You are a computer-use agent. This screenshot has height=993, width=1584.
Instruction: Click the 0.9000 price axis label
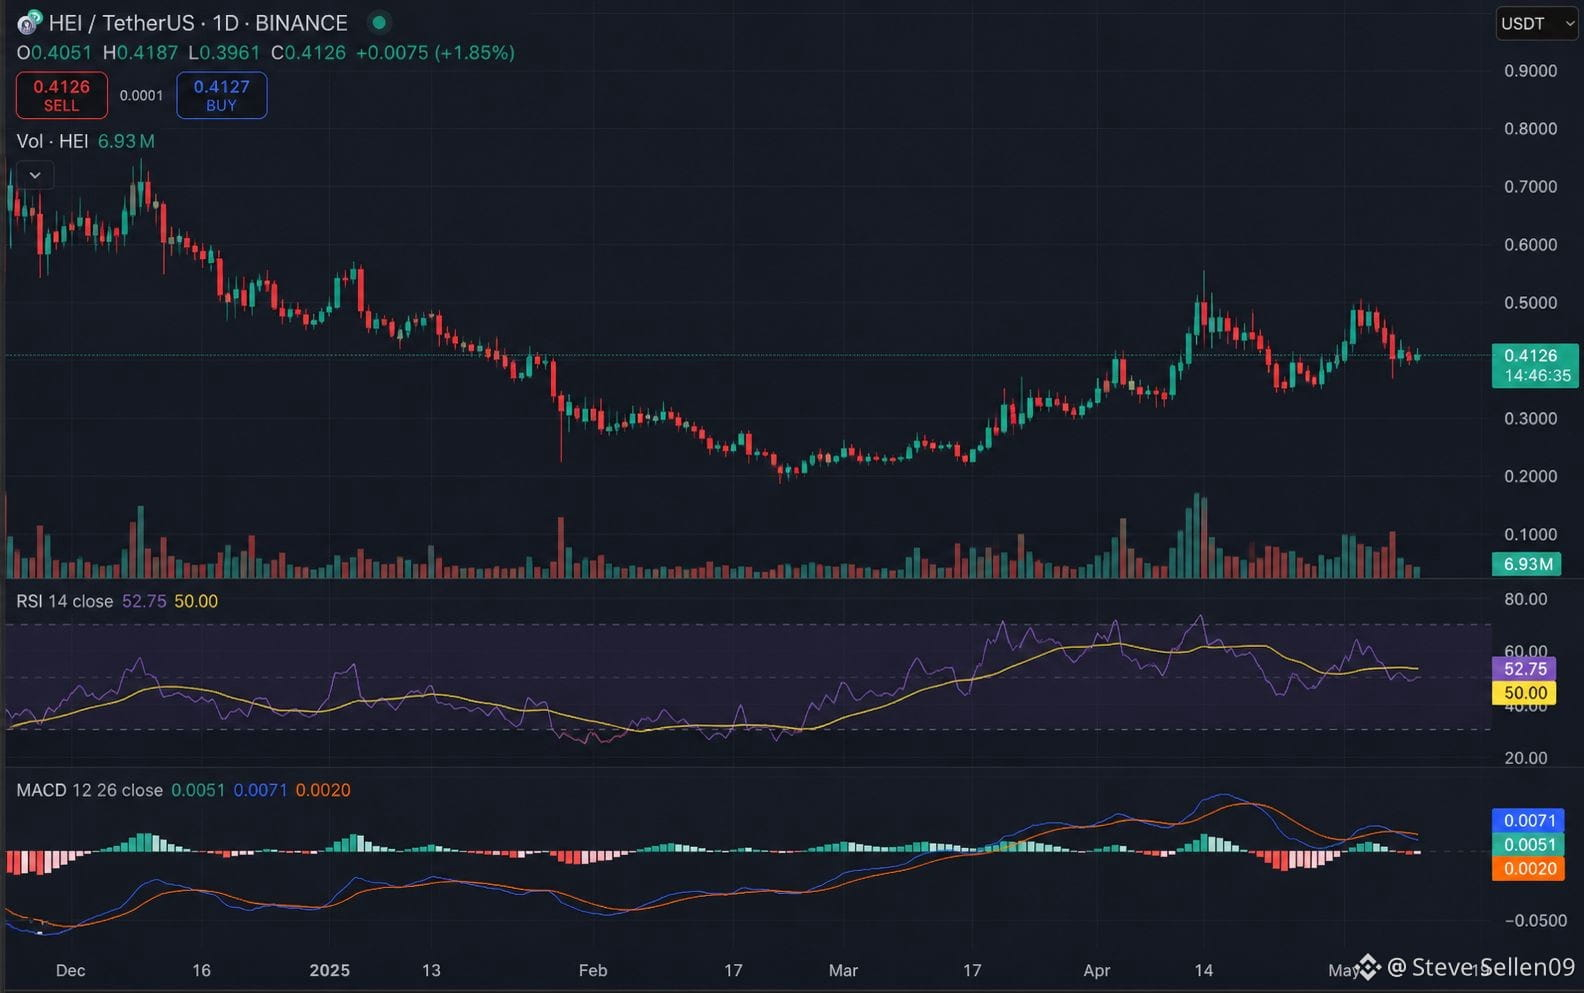[x=1530, y=71]
